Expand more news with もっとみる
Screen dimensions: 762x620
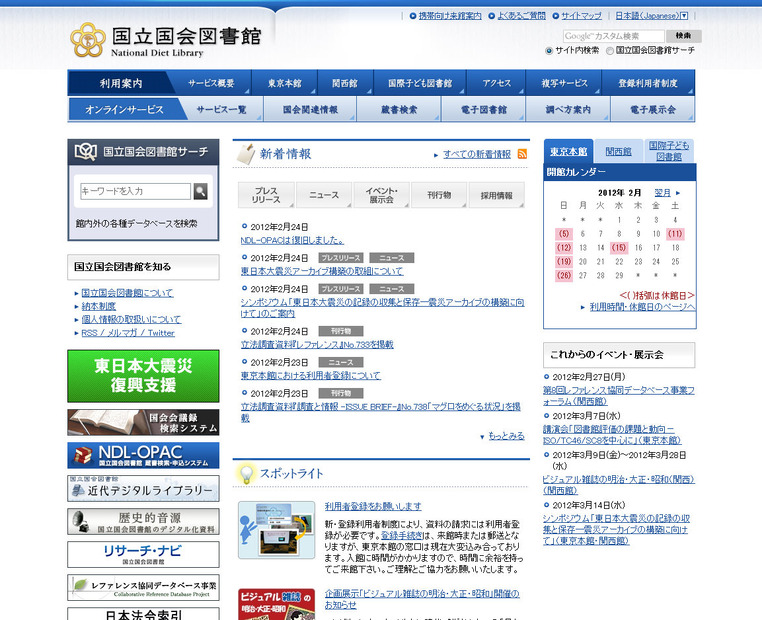503,436
